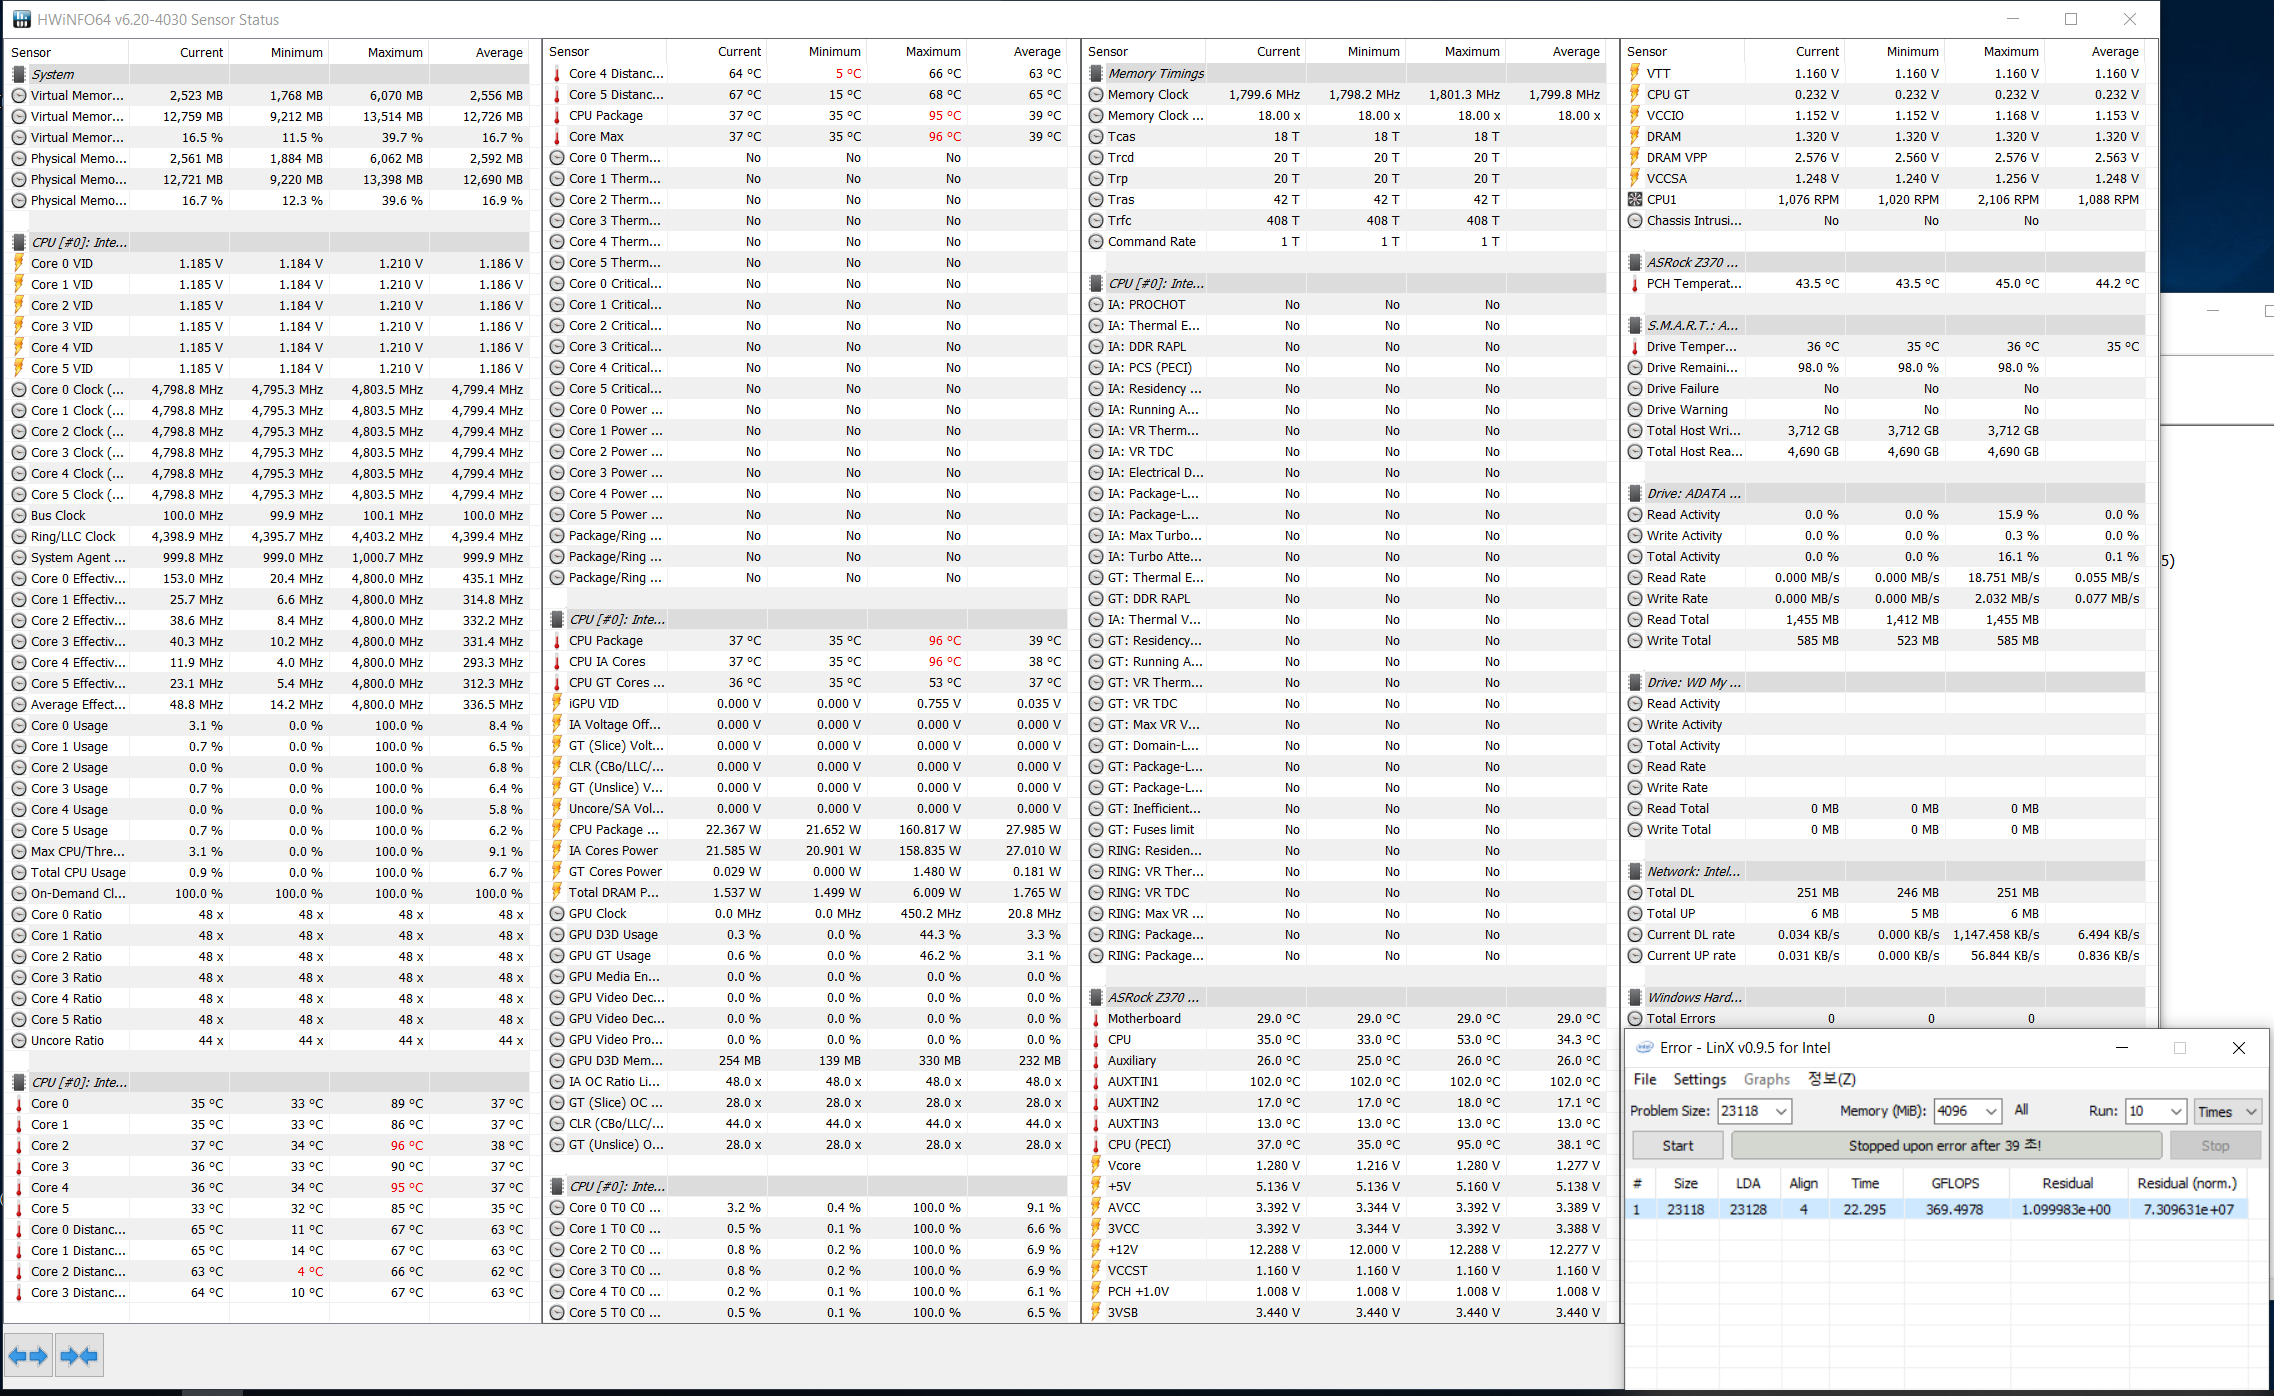Click the expand columns arrows button
This screenshot has width=2274, height=1396.
(28, 1356)
